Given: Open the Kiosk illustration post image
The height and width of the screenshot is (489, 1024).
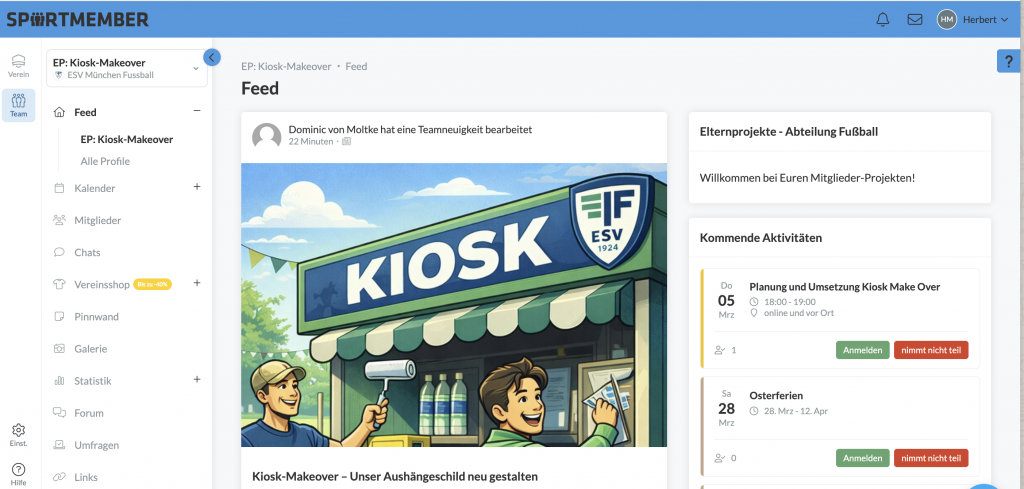Looking at the screenshot, I should coord(453,305).
